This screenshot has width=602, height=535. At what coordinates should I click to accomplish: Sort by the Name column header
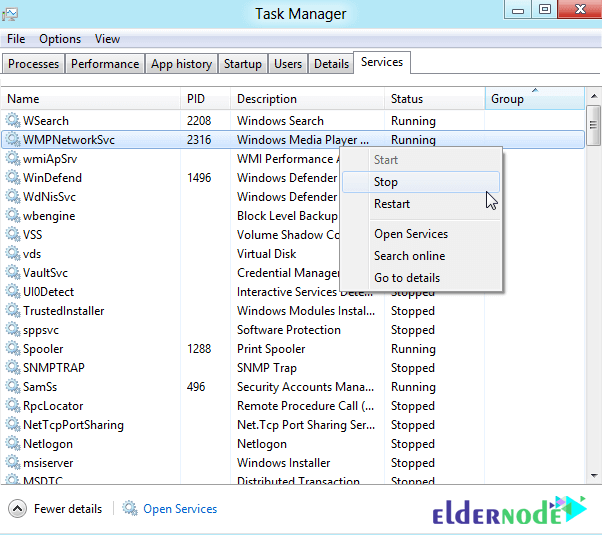tap(91, 99)
